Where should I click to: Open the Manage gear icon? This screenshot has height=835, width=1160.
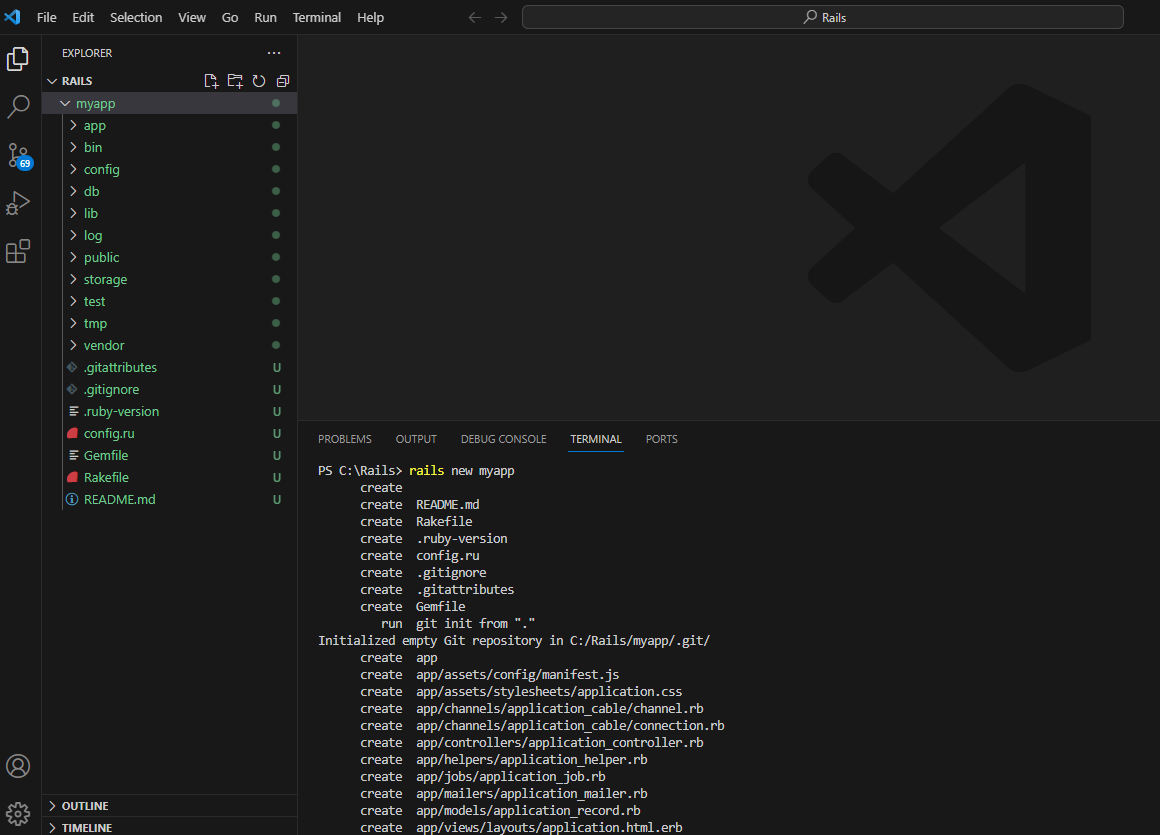point(18,814)
